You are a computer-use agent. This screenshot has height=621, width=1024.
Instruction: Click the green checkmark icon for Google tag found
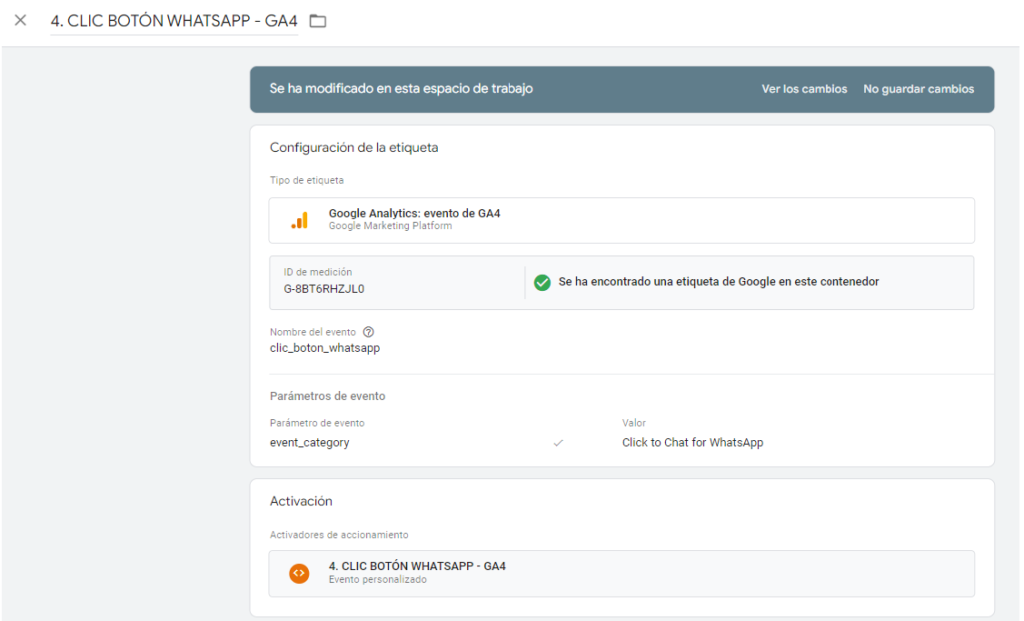[x=542, y=282]
